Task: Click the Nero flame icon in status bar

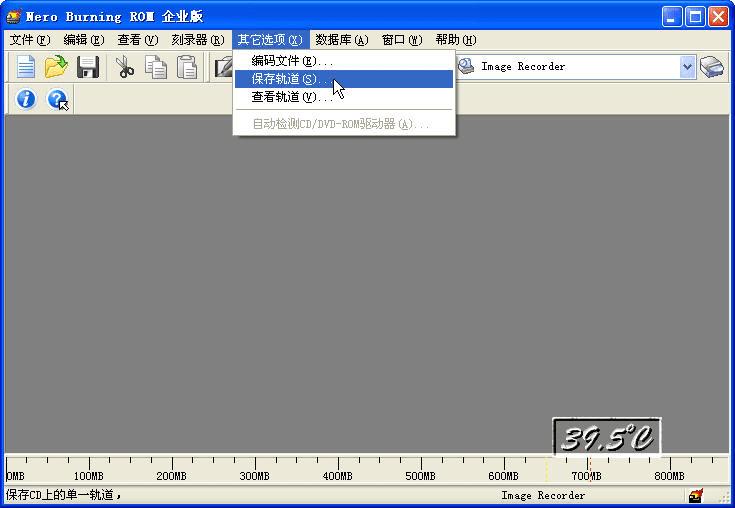Action: [x=696, y=495]
